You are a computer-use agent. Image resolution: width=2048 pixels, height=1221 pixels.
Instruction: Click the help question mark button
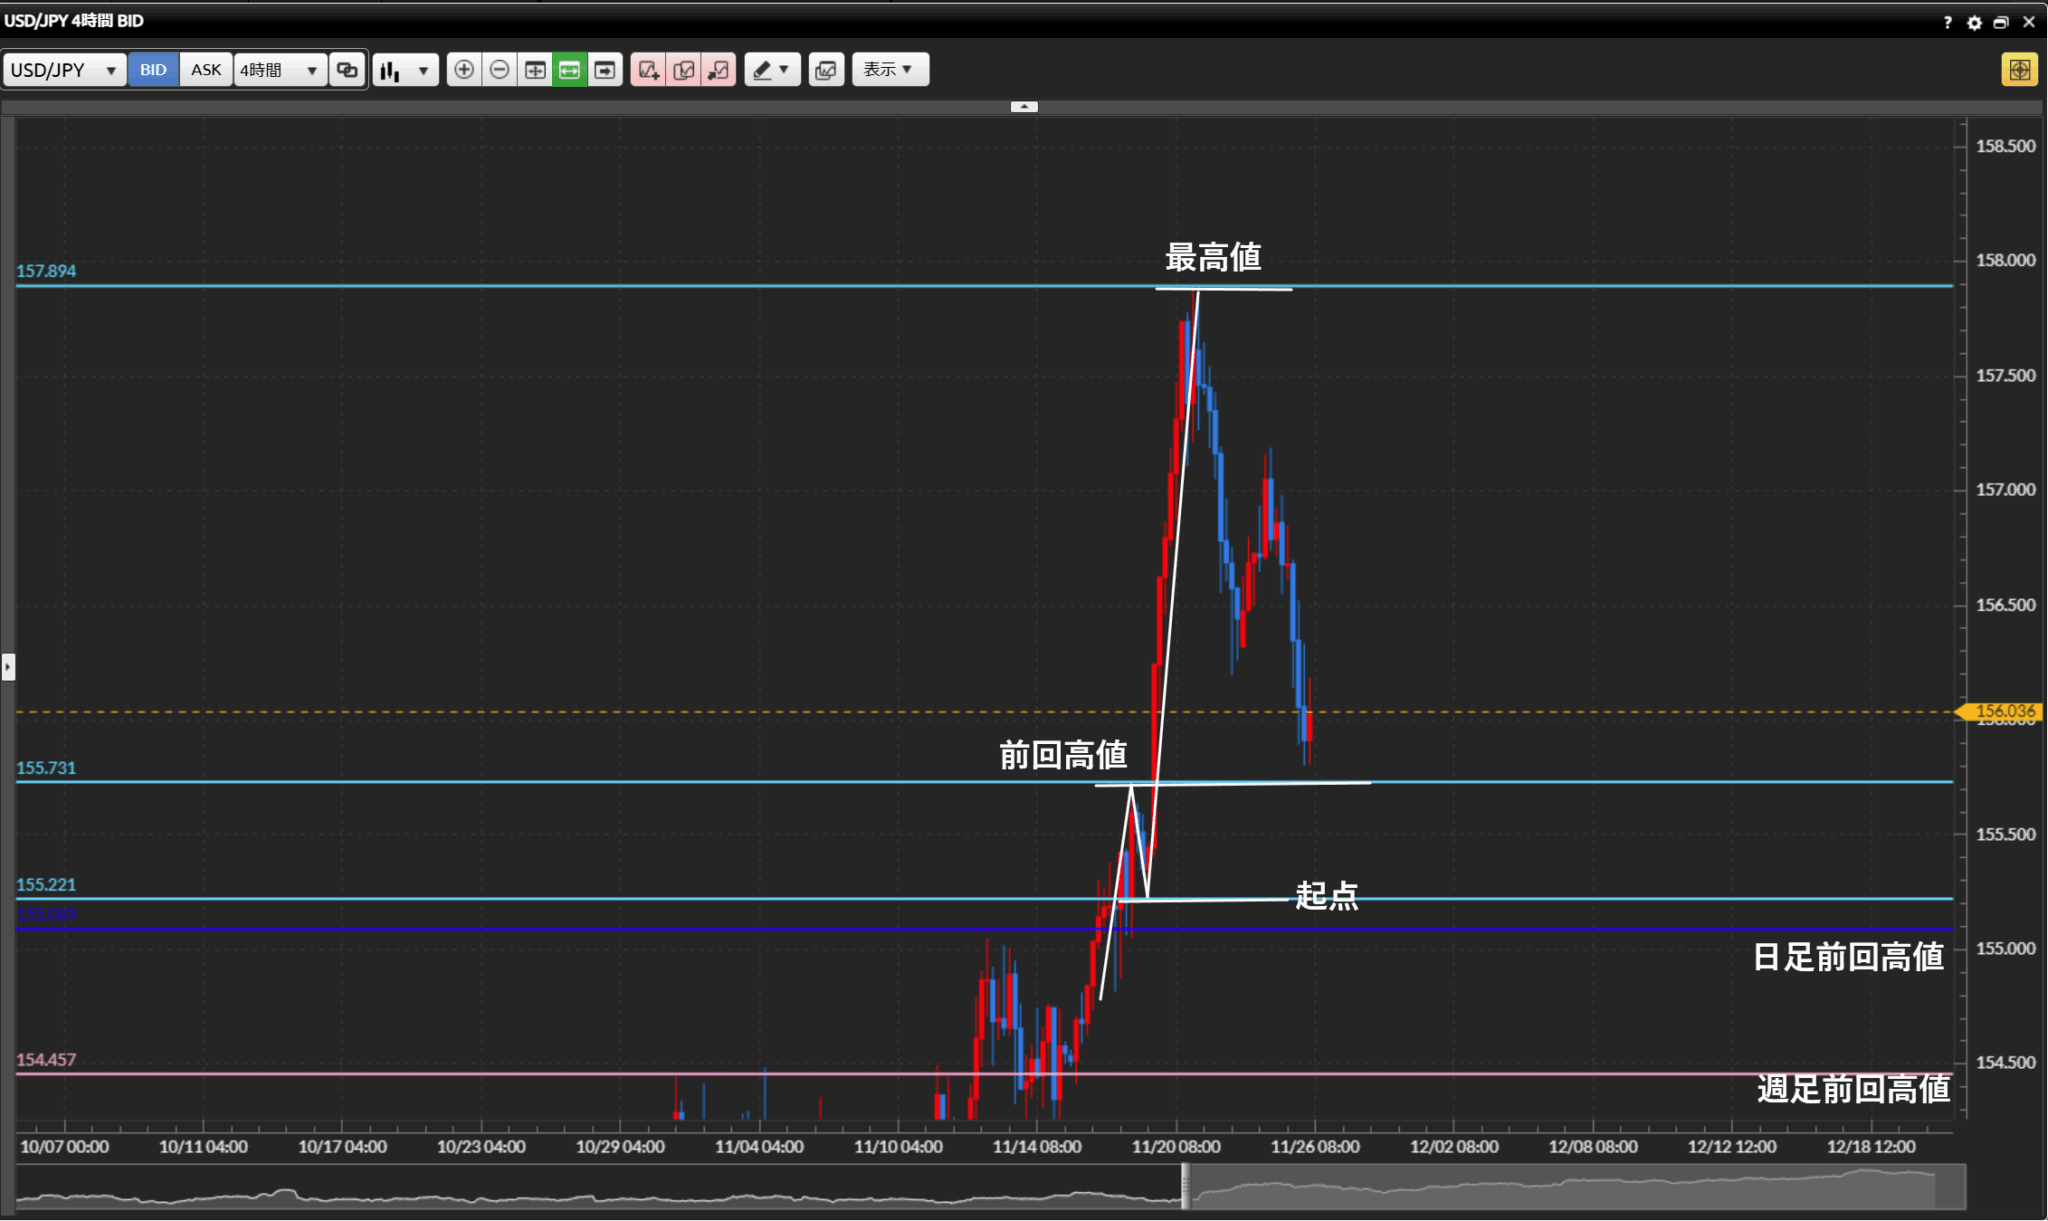pos(1947,22)
